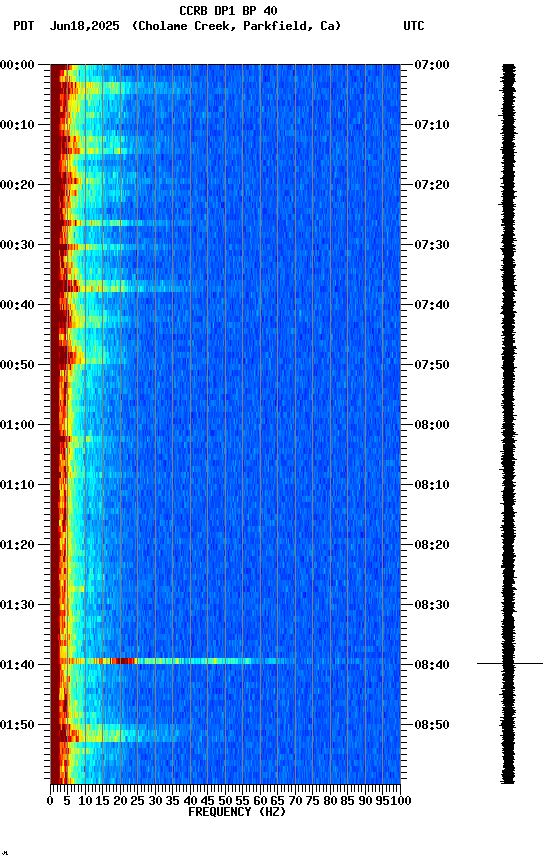Click the 01:10 PDT time label

17,485
